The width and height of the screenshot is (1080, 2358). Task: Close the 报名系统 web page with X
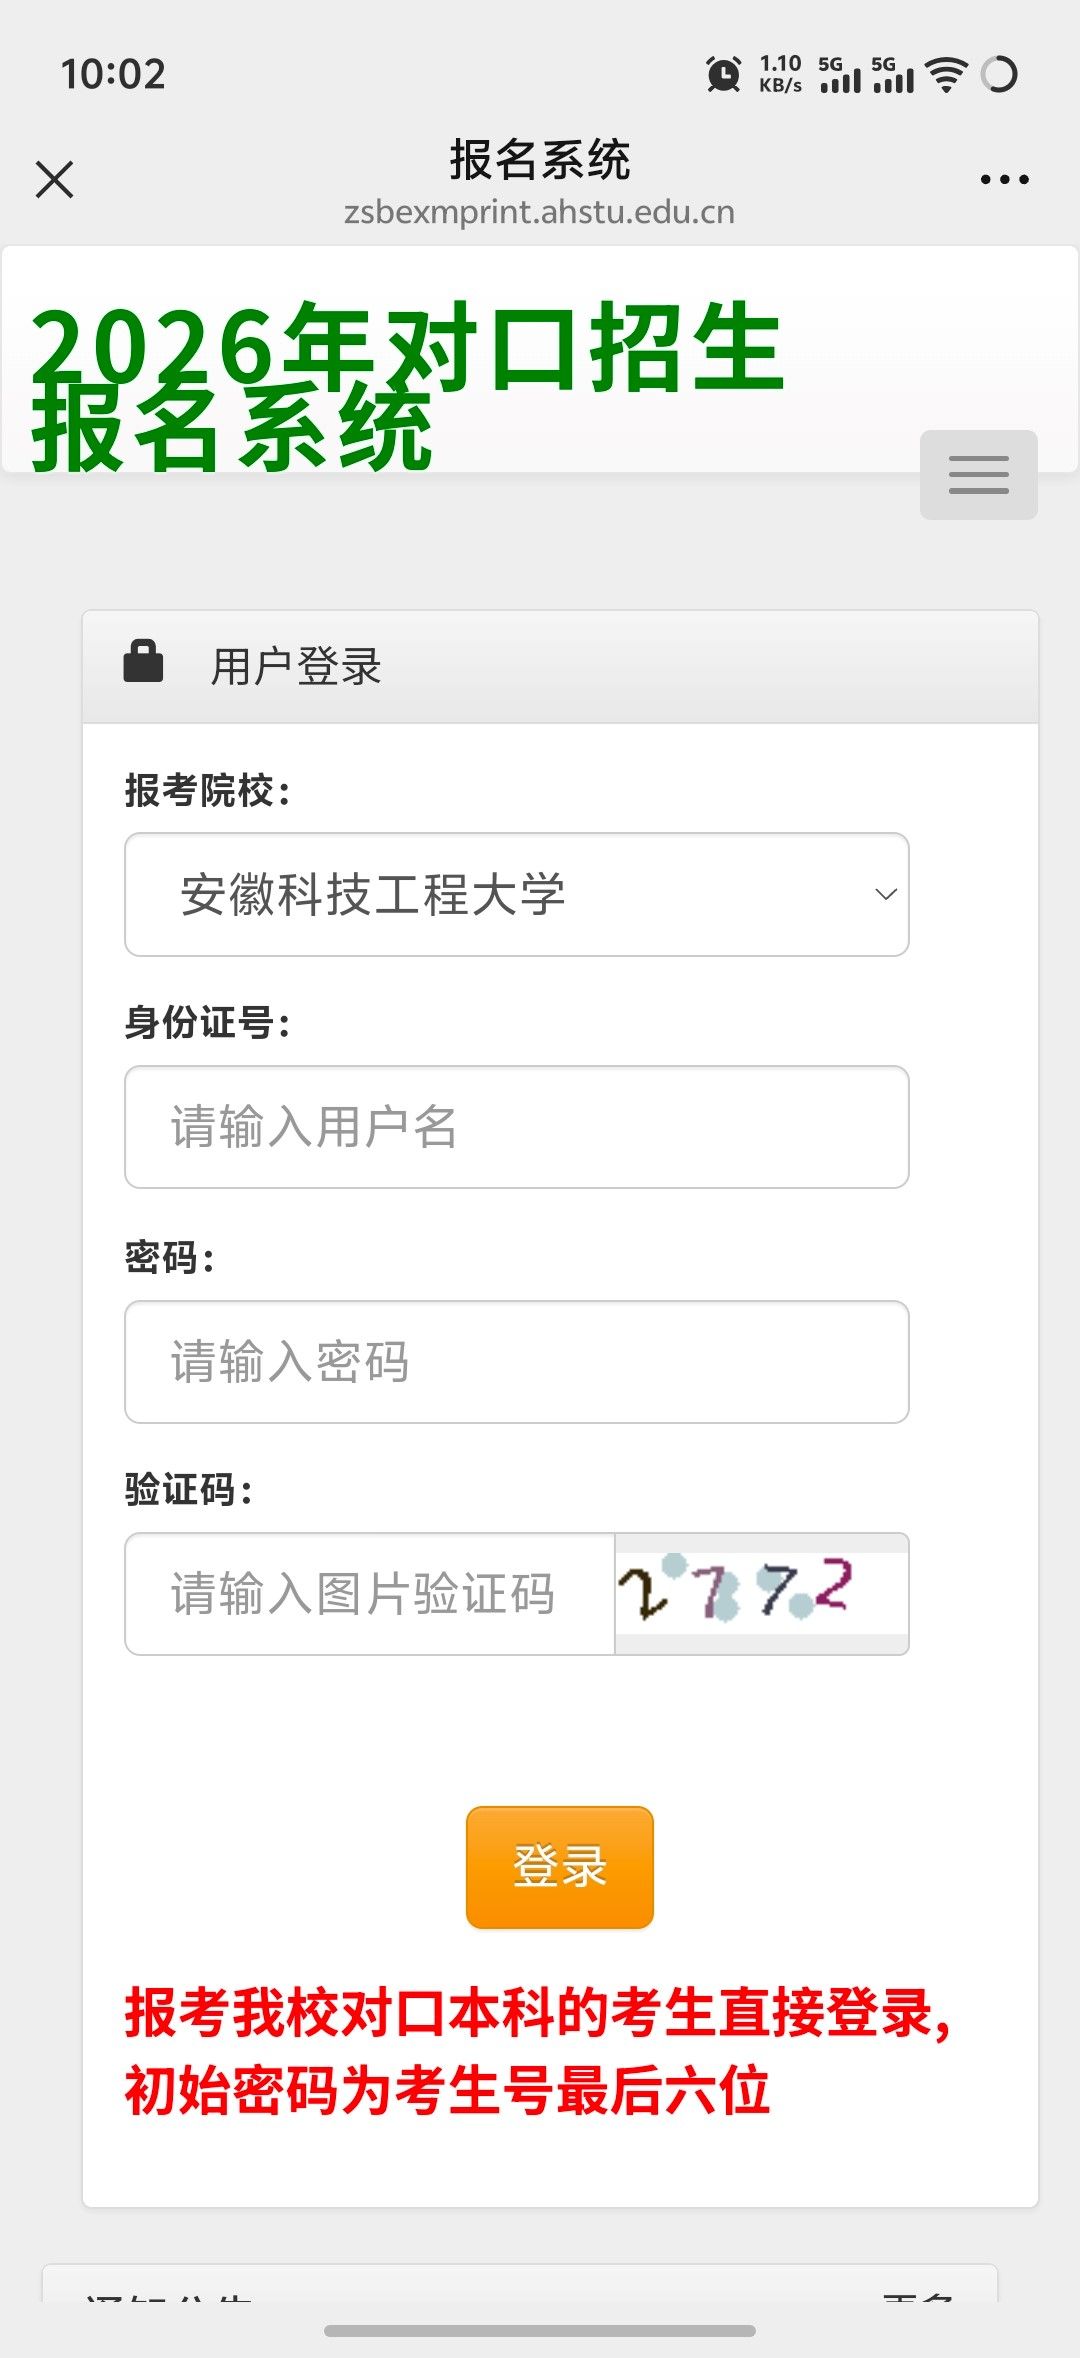(55, 180)
